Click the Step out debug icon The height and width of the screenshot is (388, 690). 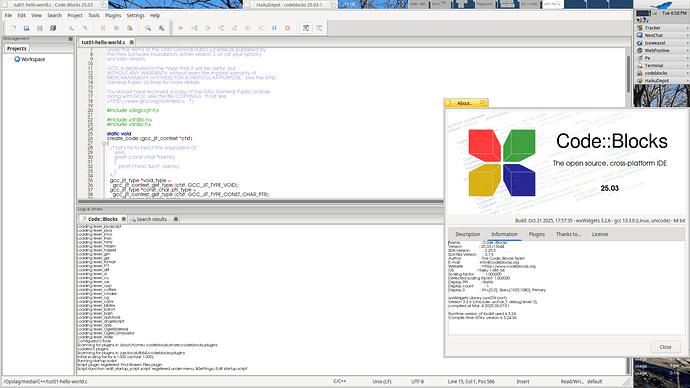click(x=234, y=28)
